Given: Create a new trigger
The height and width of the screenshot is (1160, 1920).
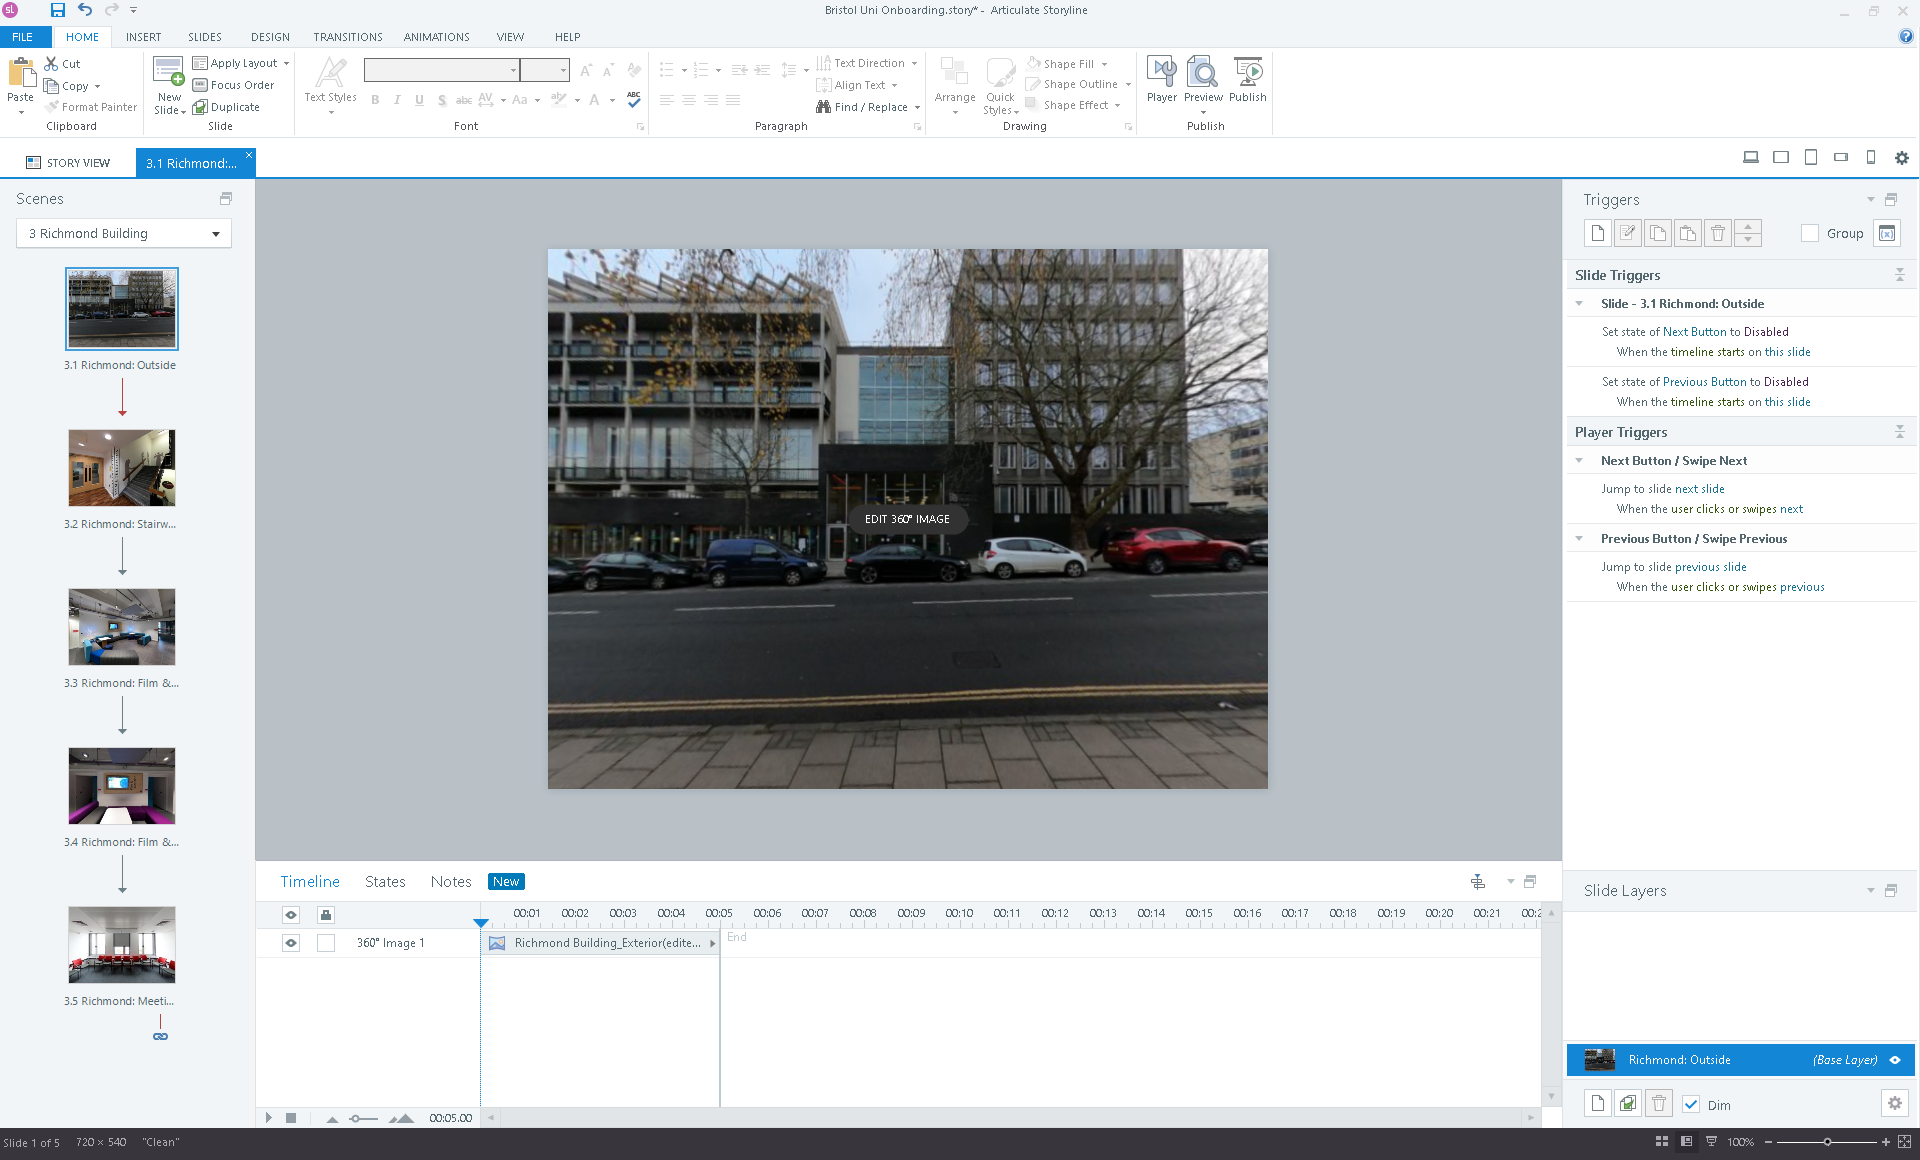Looking at the screenshot, I should 1597,232.
